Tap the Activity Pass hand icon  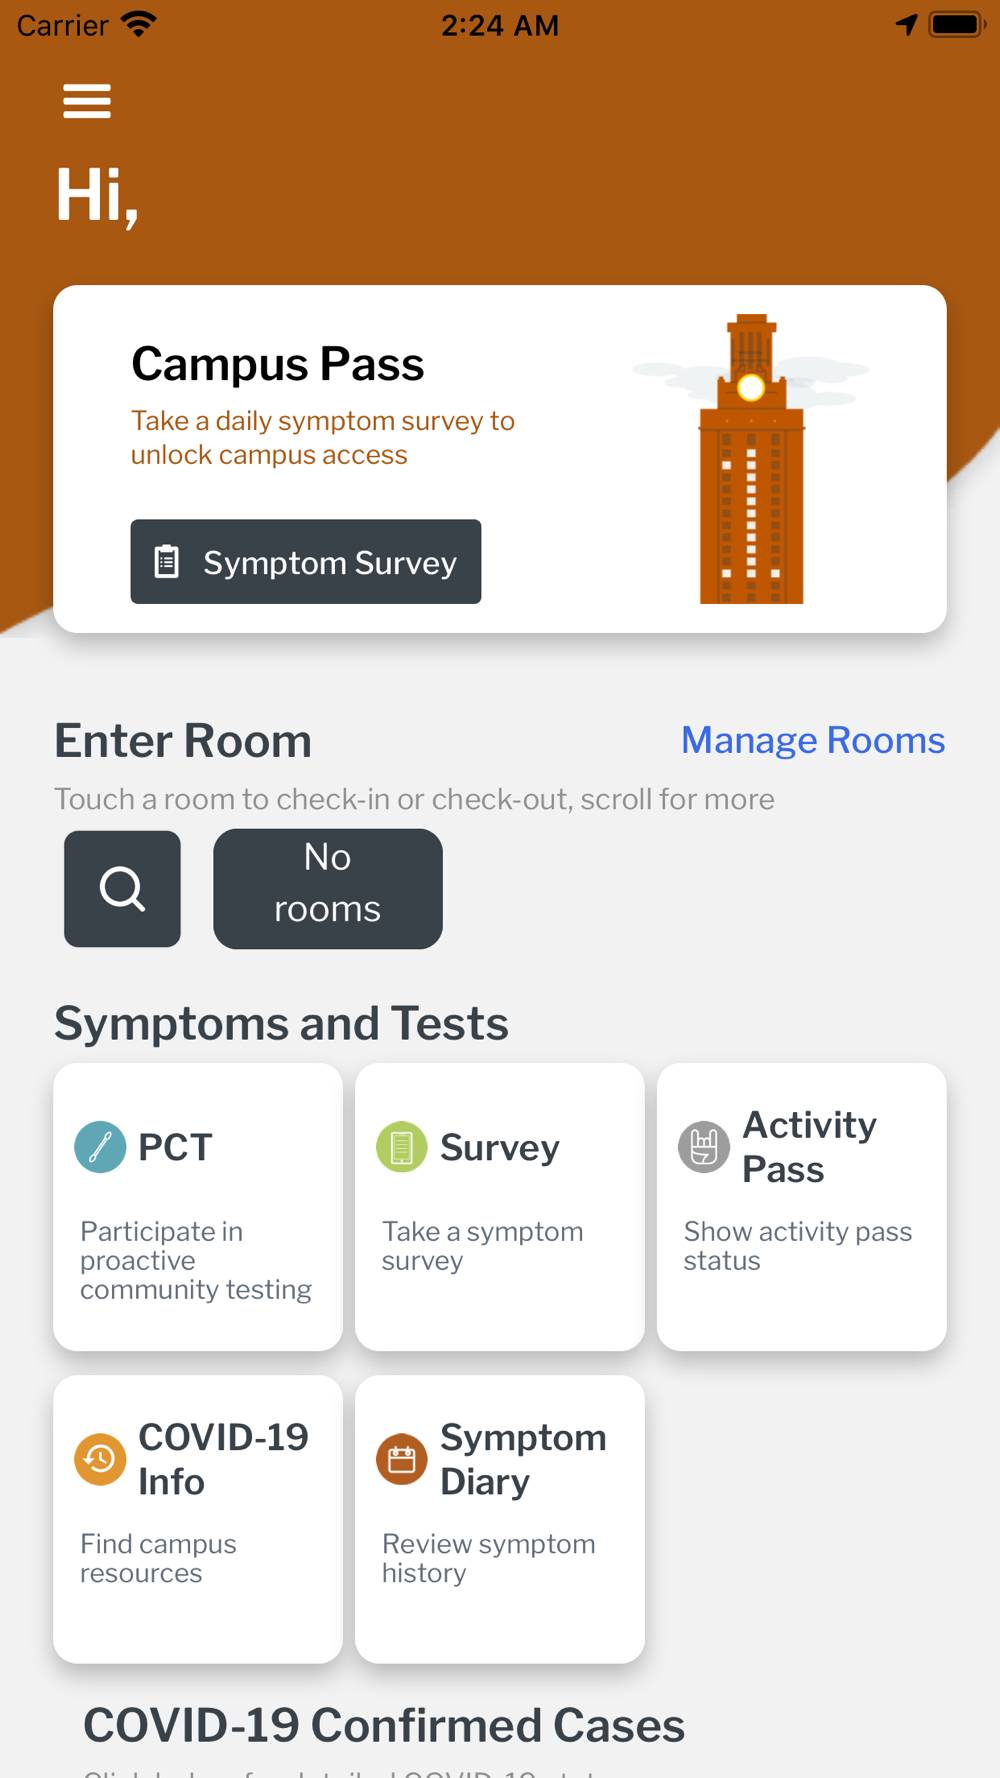click(x=704, y=1147)
